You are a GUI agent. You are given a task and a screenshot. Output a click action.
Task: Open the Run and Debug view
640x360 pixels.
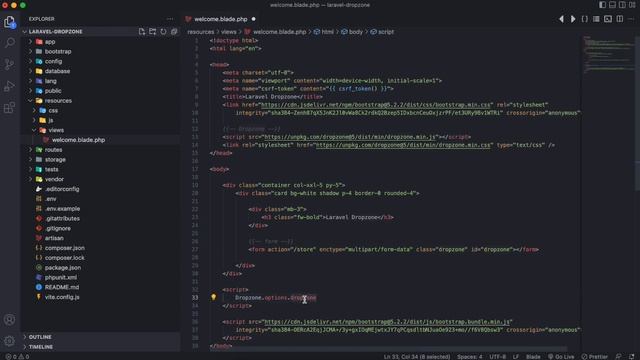coord(9,86)
